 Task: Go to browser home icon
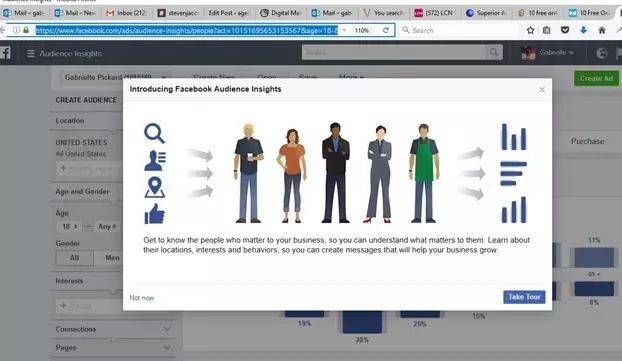coord(602,30)
